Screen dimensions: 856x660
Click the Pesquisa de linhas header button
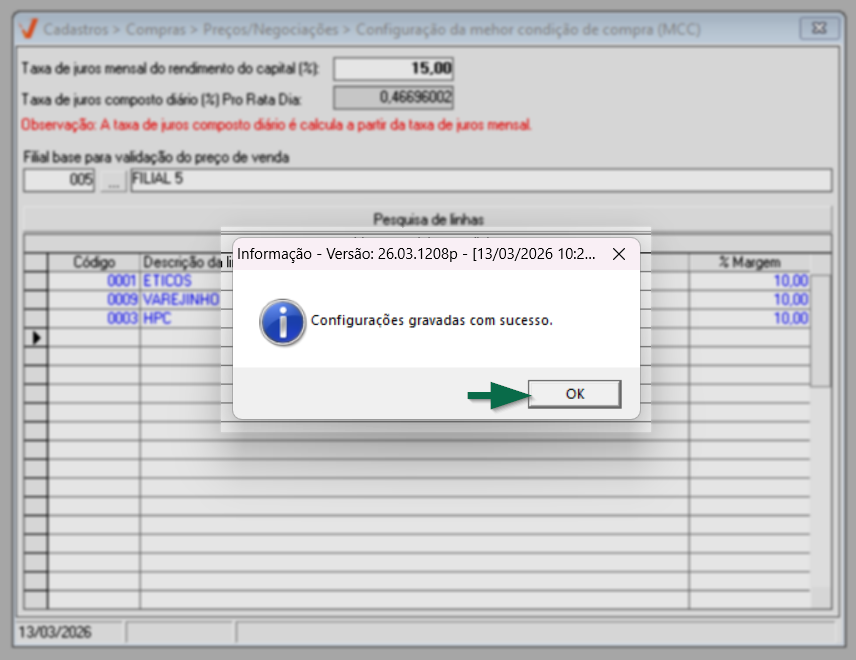428,219
